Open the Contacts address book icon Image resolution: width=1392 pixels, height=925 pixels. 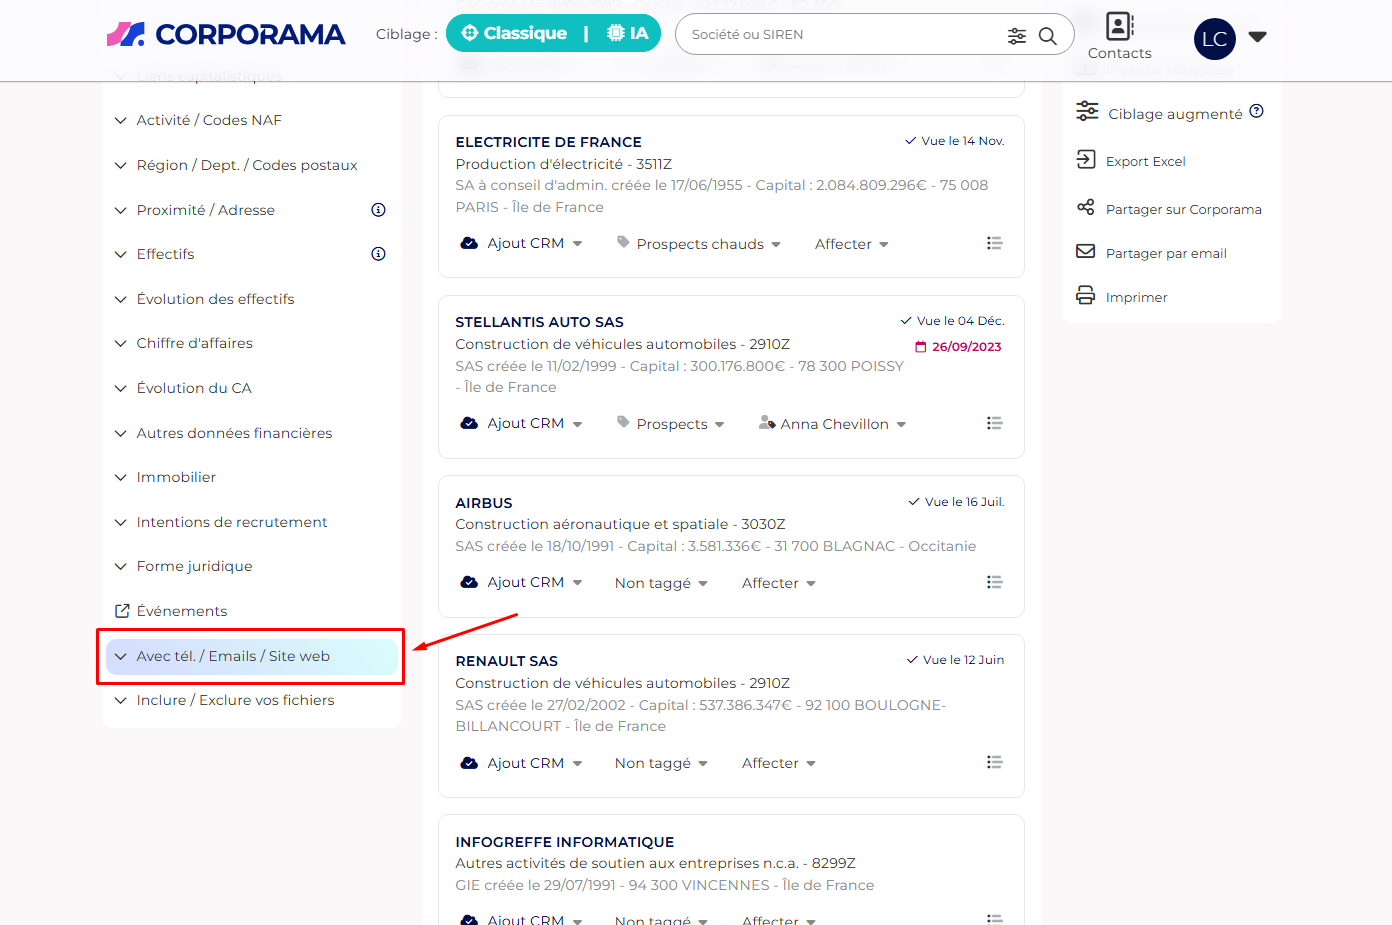(x=1119, y=26)
